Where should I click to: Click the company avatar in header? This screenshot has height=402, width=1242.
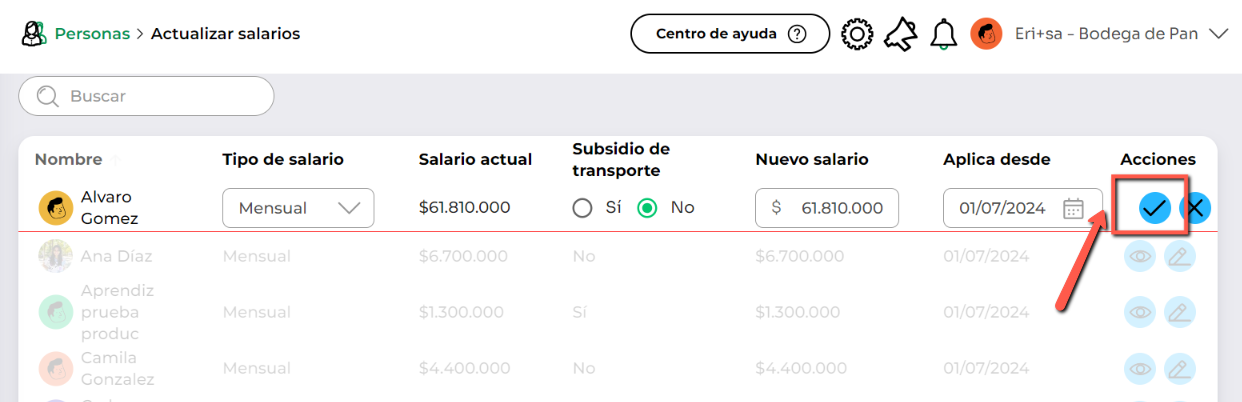(x=986, y=34)
